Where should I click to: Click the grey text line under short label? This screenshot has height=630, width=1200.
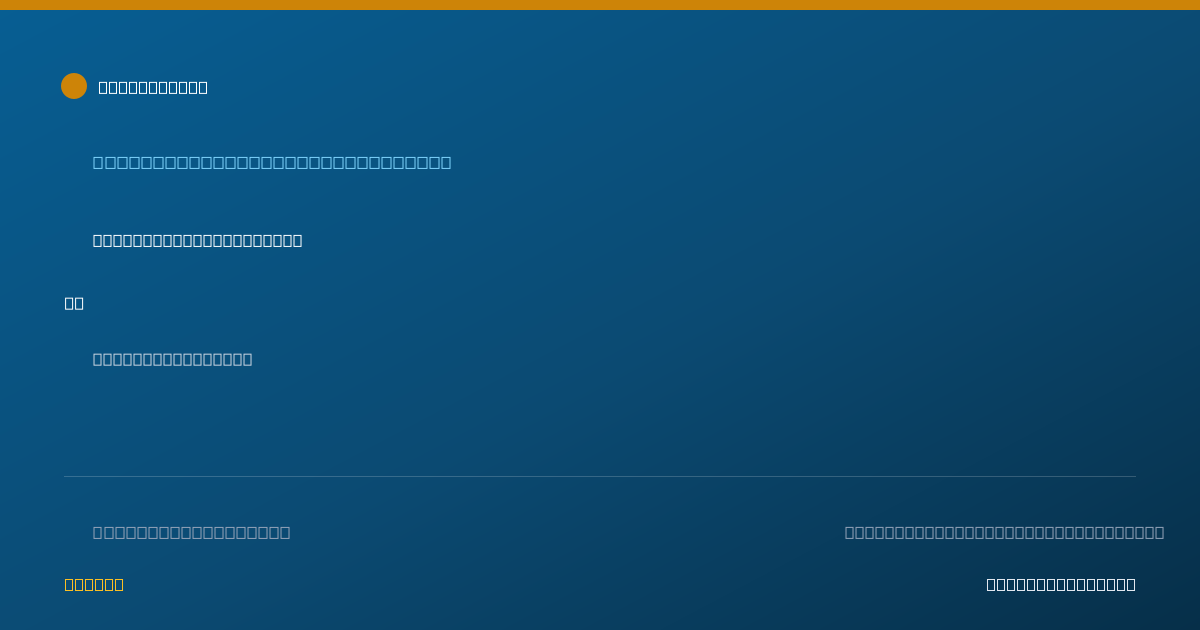(x=172, y=359)
